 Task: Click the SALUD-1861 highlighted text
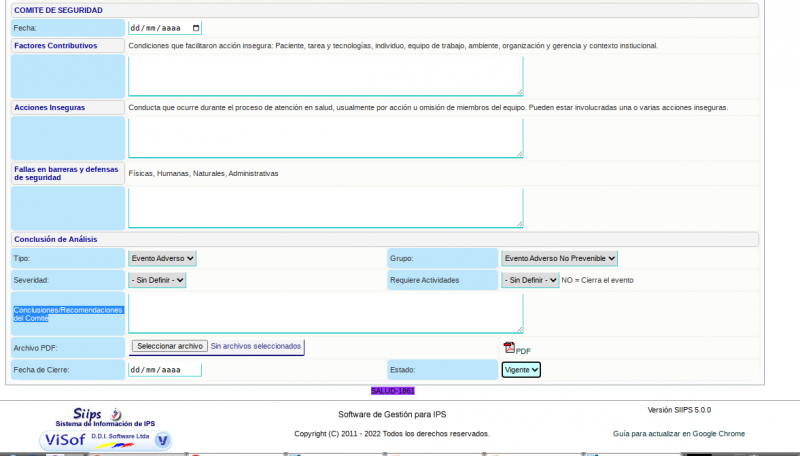click(393, 391)
